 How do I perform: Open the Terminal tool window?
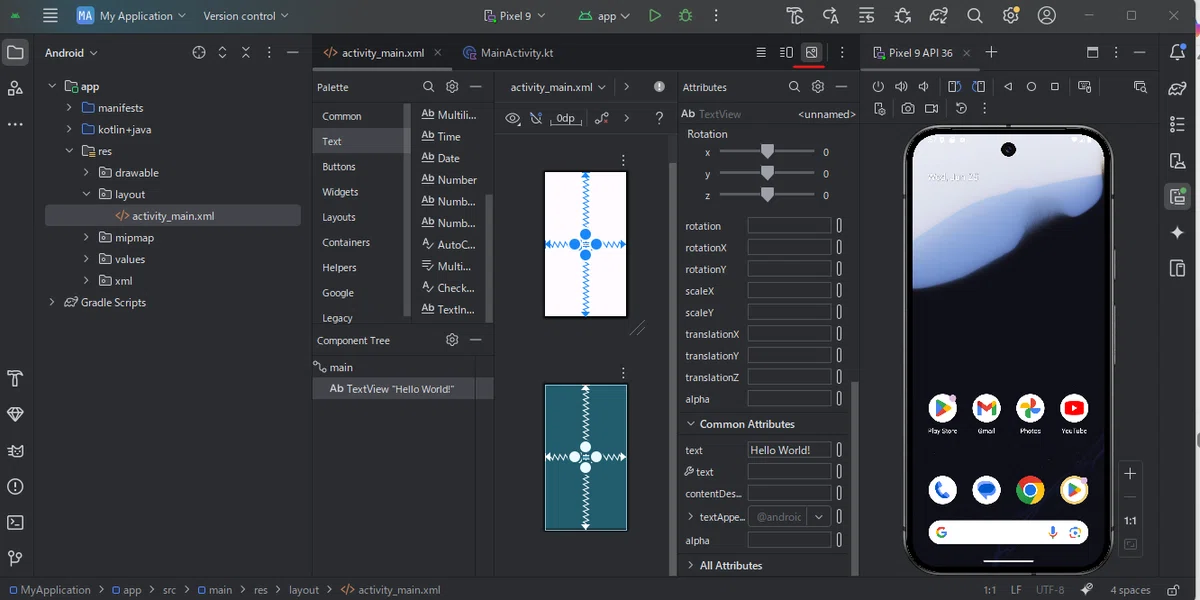pyautogui.click(x=15, y=522)
